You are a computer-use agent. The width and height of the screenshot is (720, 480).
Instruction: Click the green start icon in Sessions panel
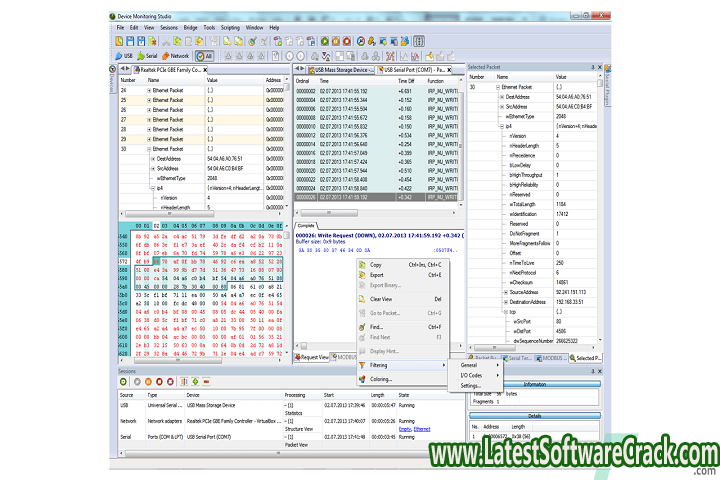point(125,381)
